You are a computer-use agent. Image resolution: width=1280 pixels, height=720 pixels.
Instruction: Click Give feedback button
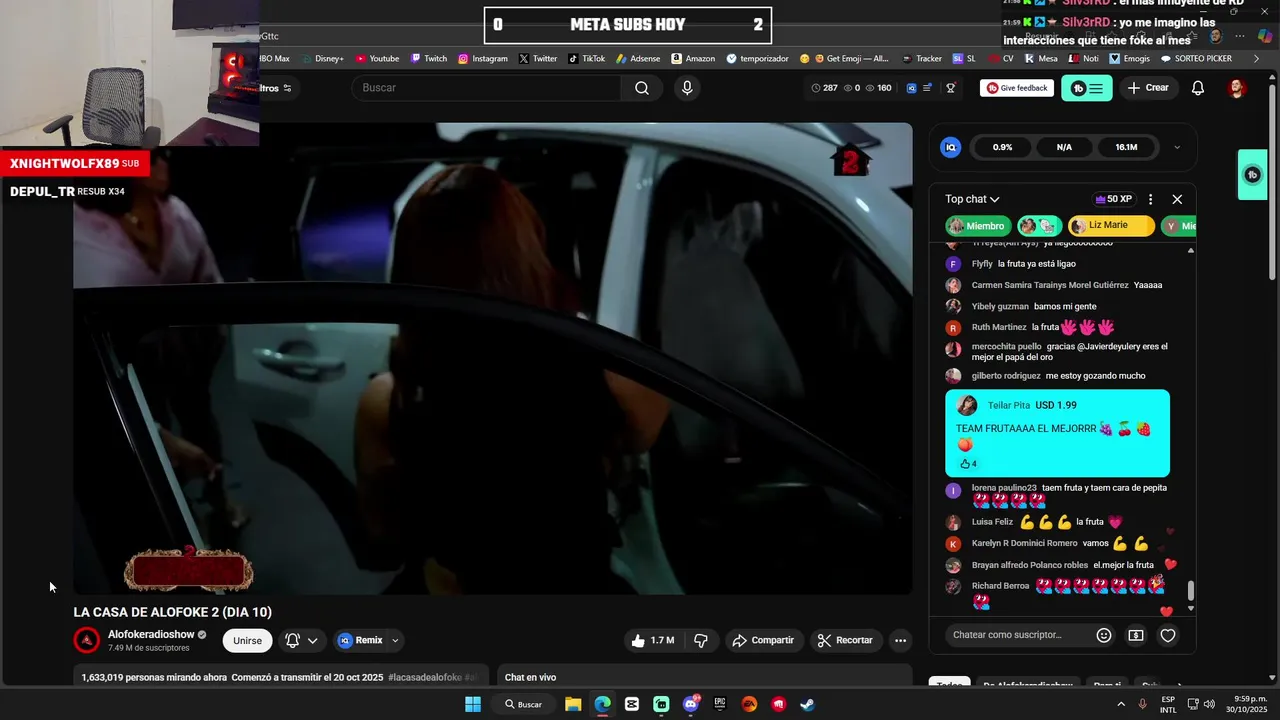(x=1017, y=88)
